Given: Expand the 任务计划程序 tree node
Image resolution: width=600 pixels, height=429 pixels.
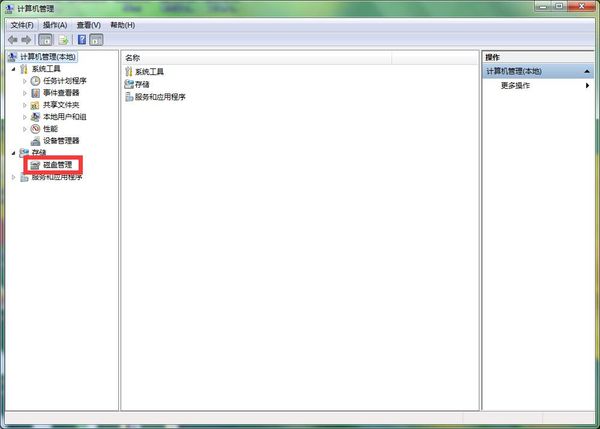Looking at the screenshot, I should [x=25, y=81].
